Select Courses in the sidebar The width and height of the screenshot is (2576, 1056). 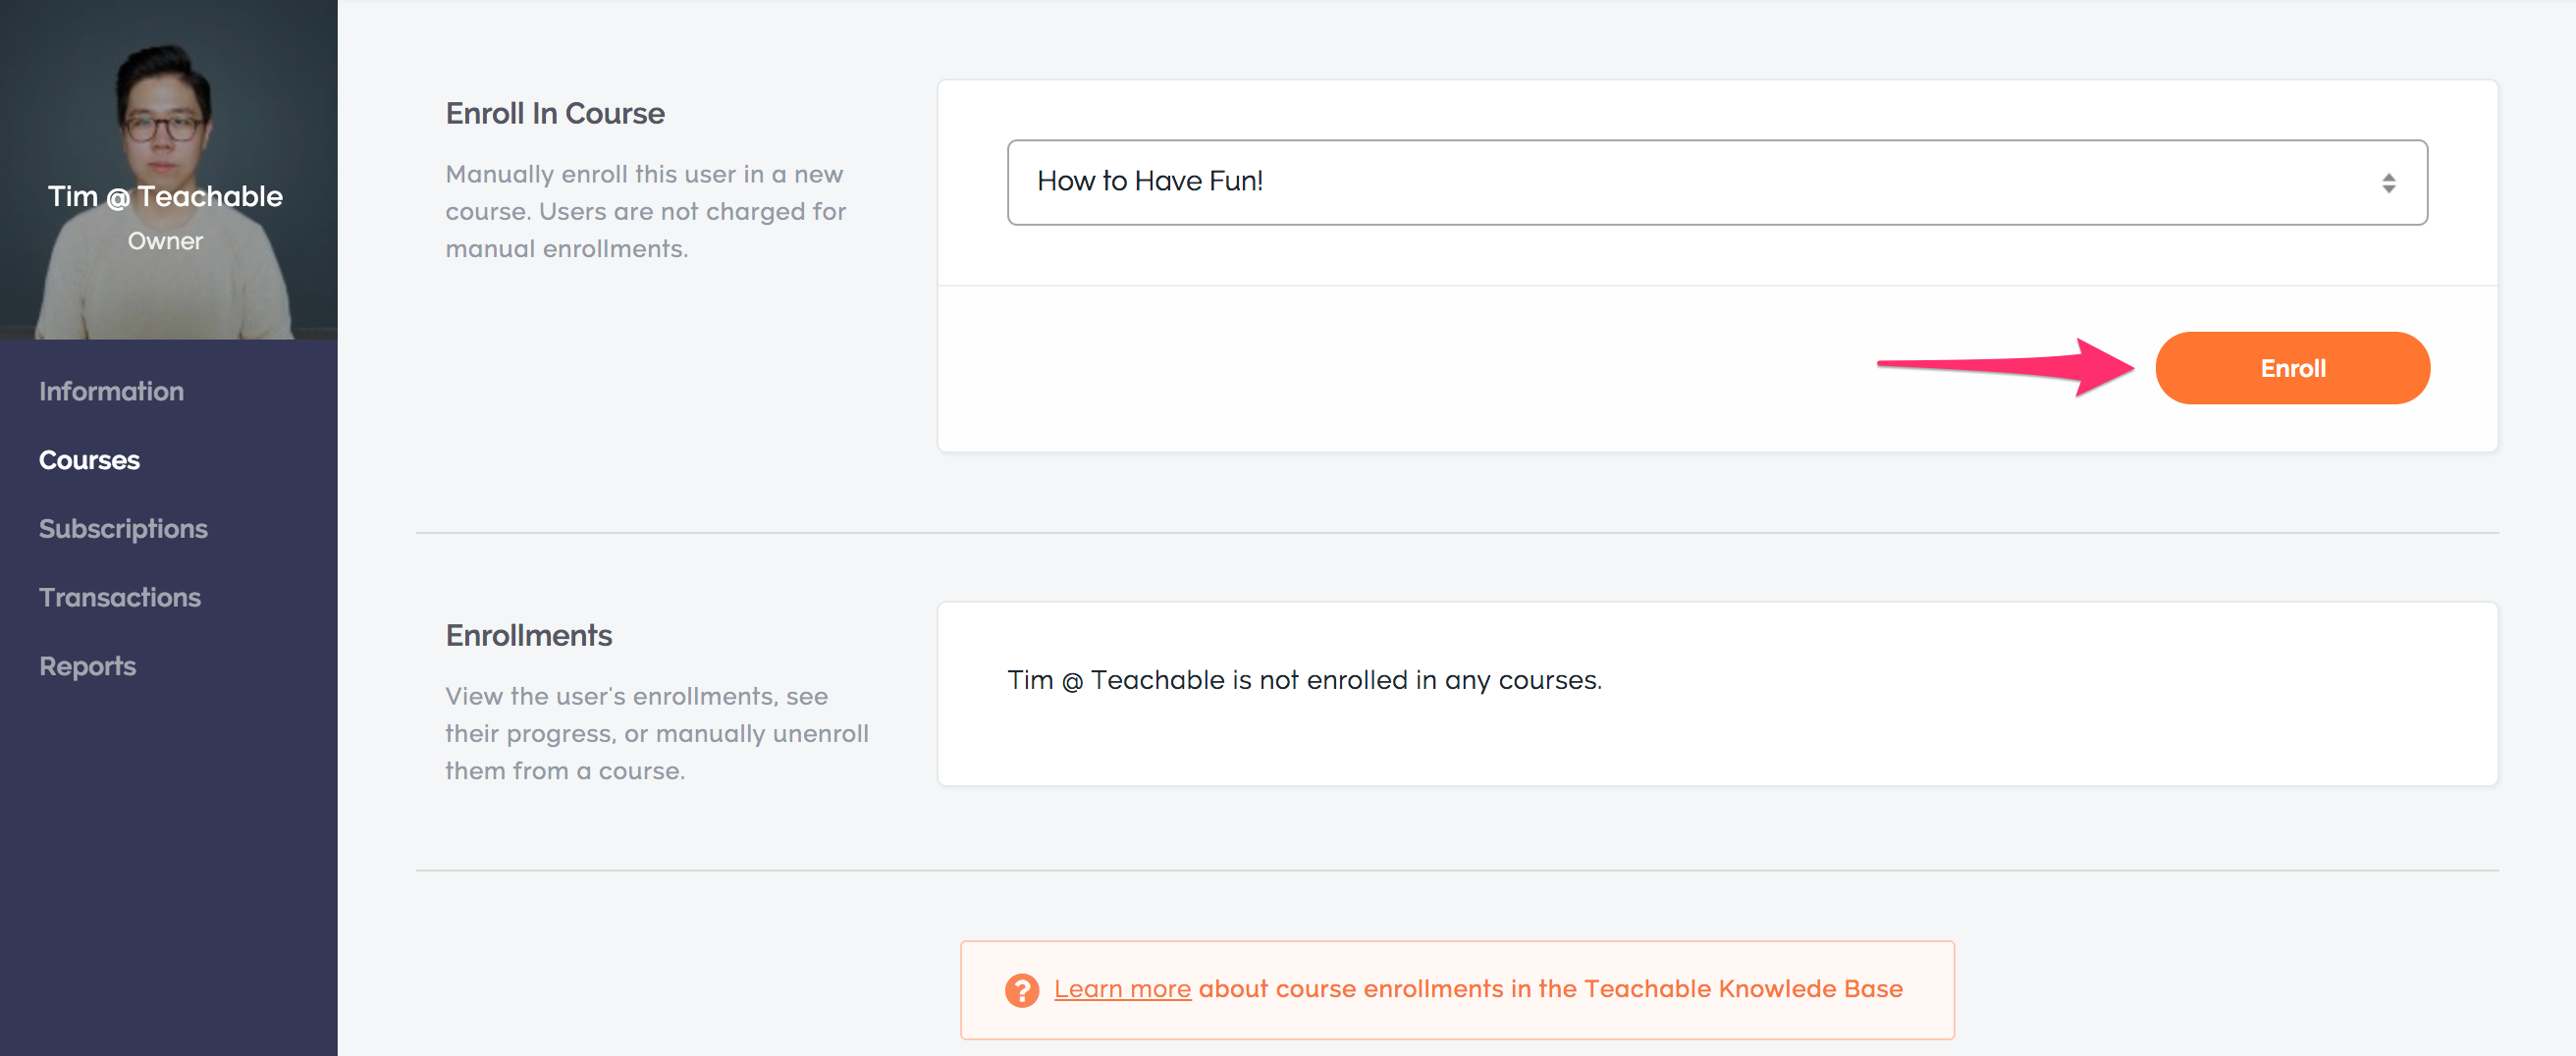(89, 460)
